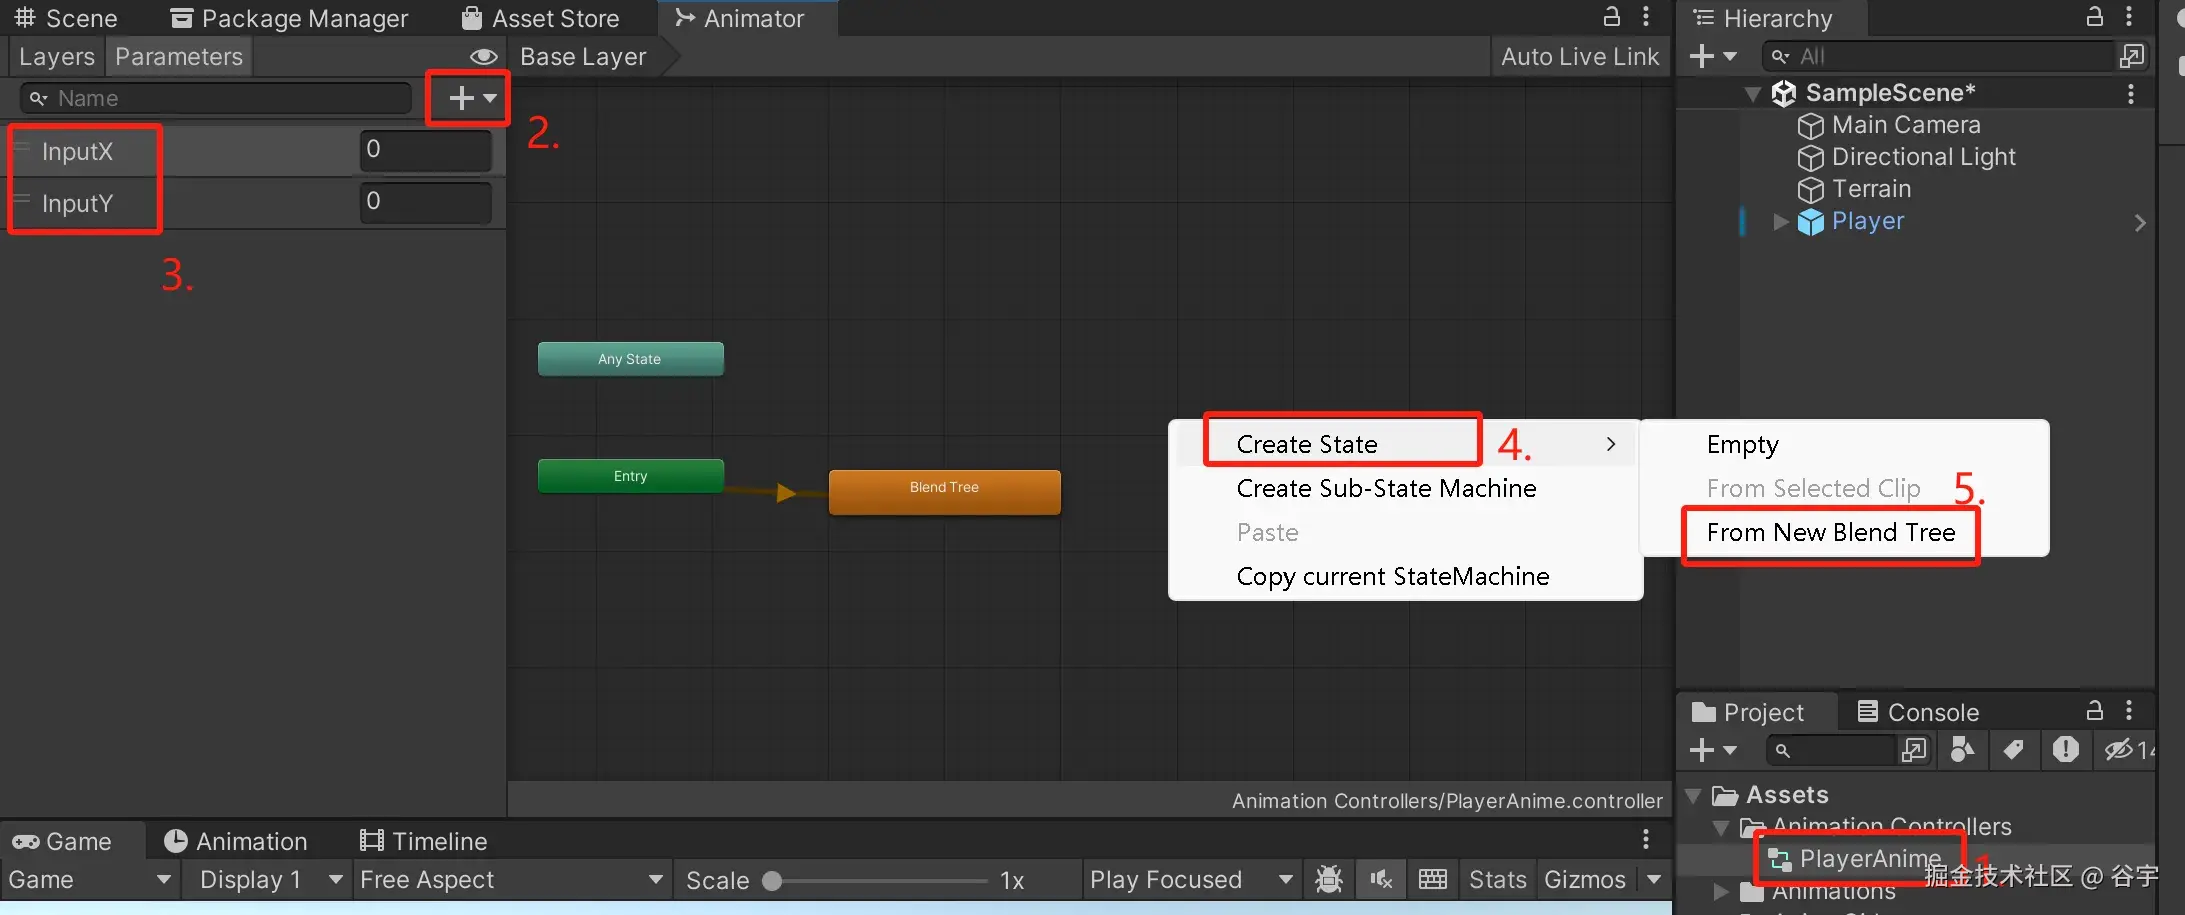Open SampleScene three-dot options menu
The height and width of the screenshot is (915, 2185).
point(2131,93)
